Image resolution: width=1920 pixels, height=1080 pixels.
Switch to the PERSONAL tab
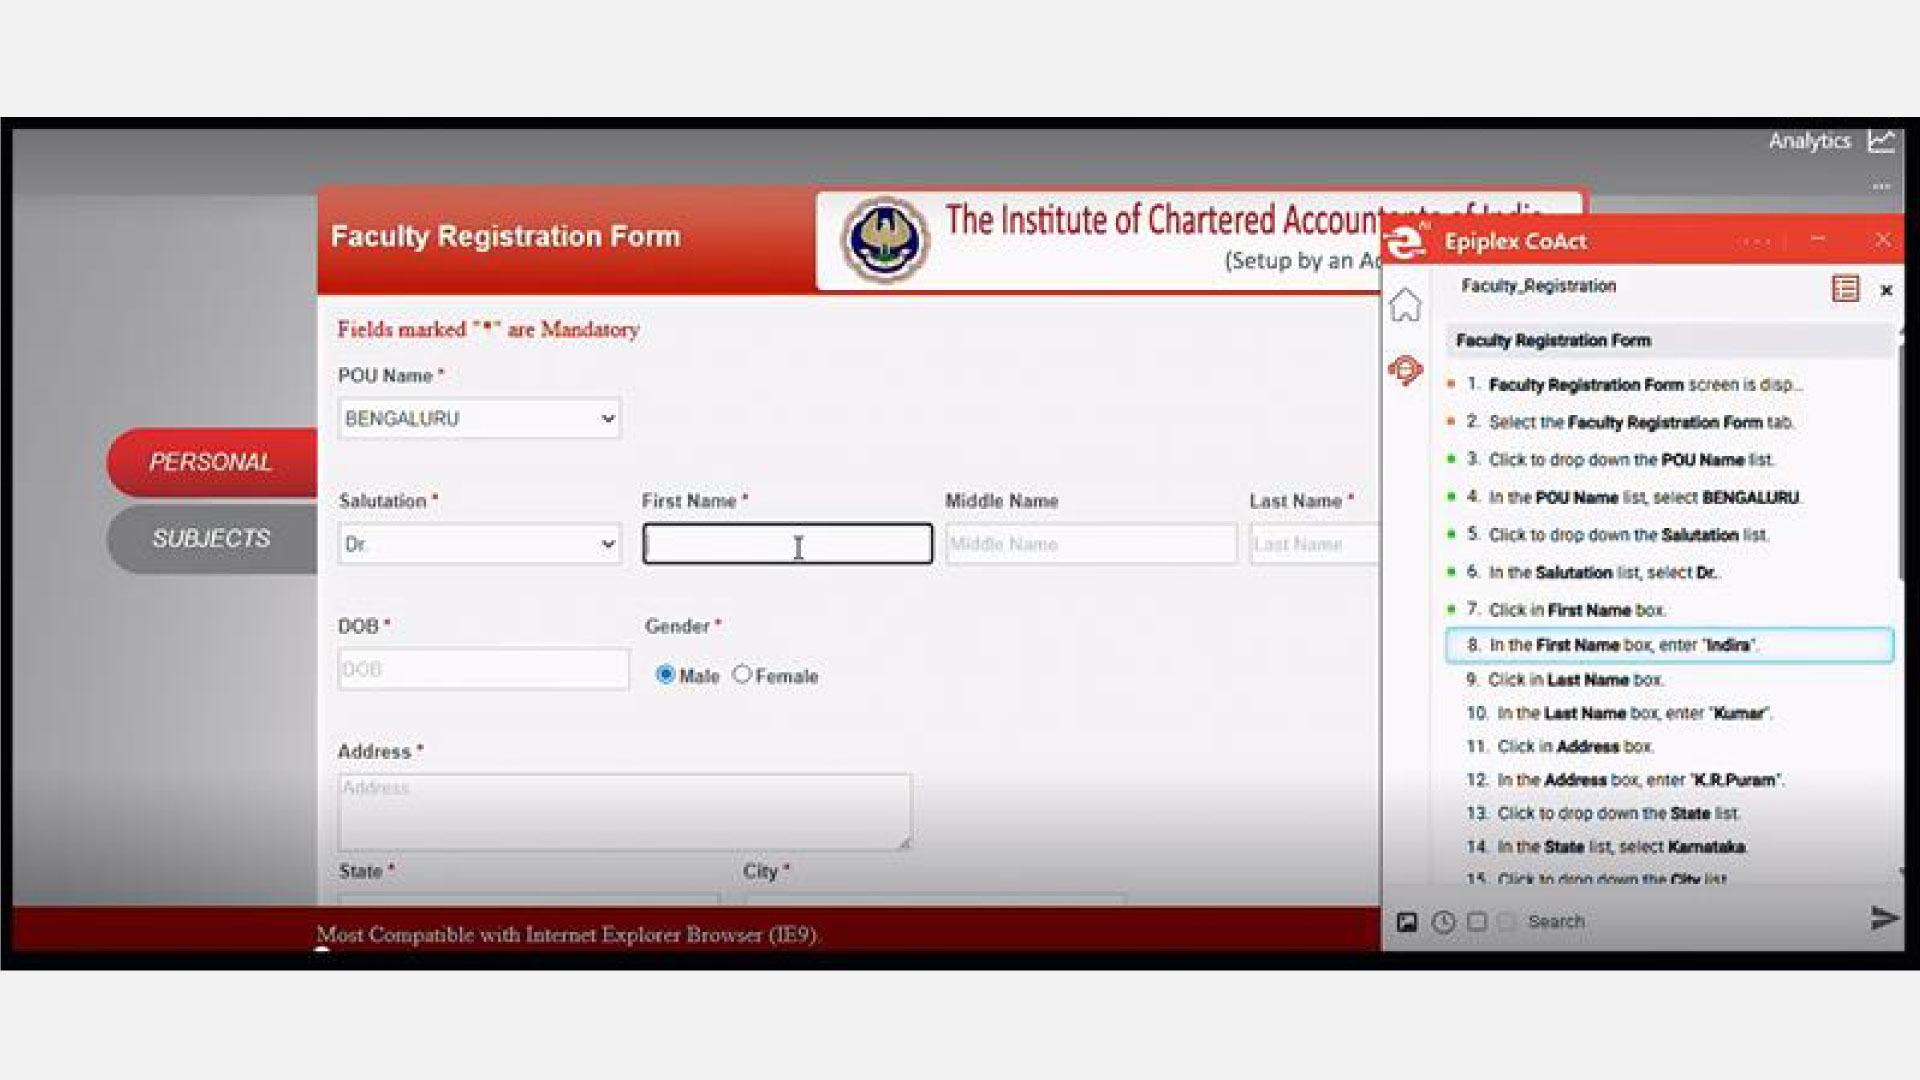pyautogui.click(x=211, y=462)
